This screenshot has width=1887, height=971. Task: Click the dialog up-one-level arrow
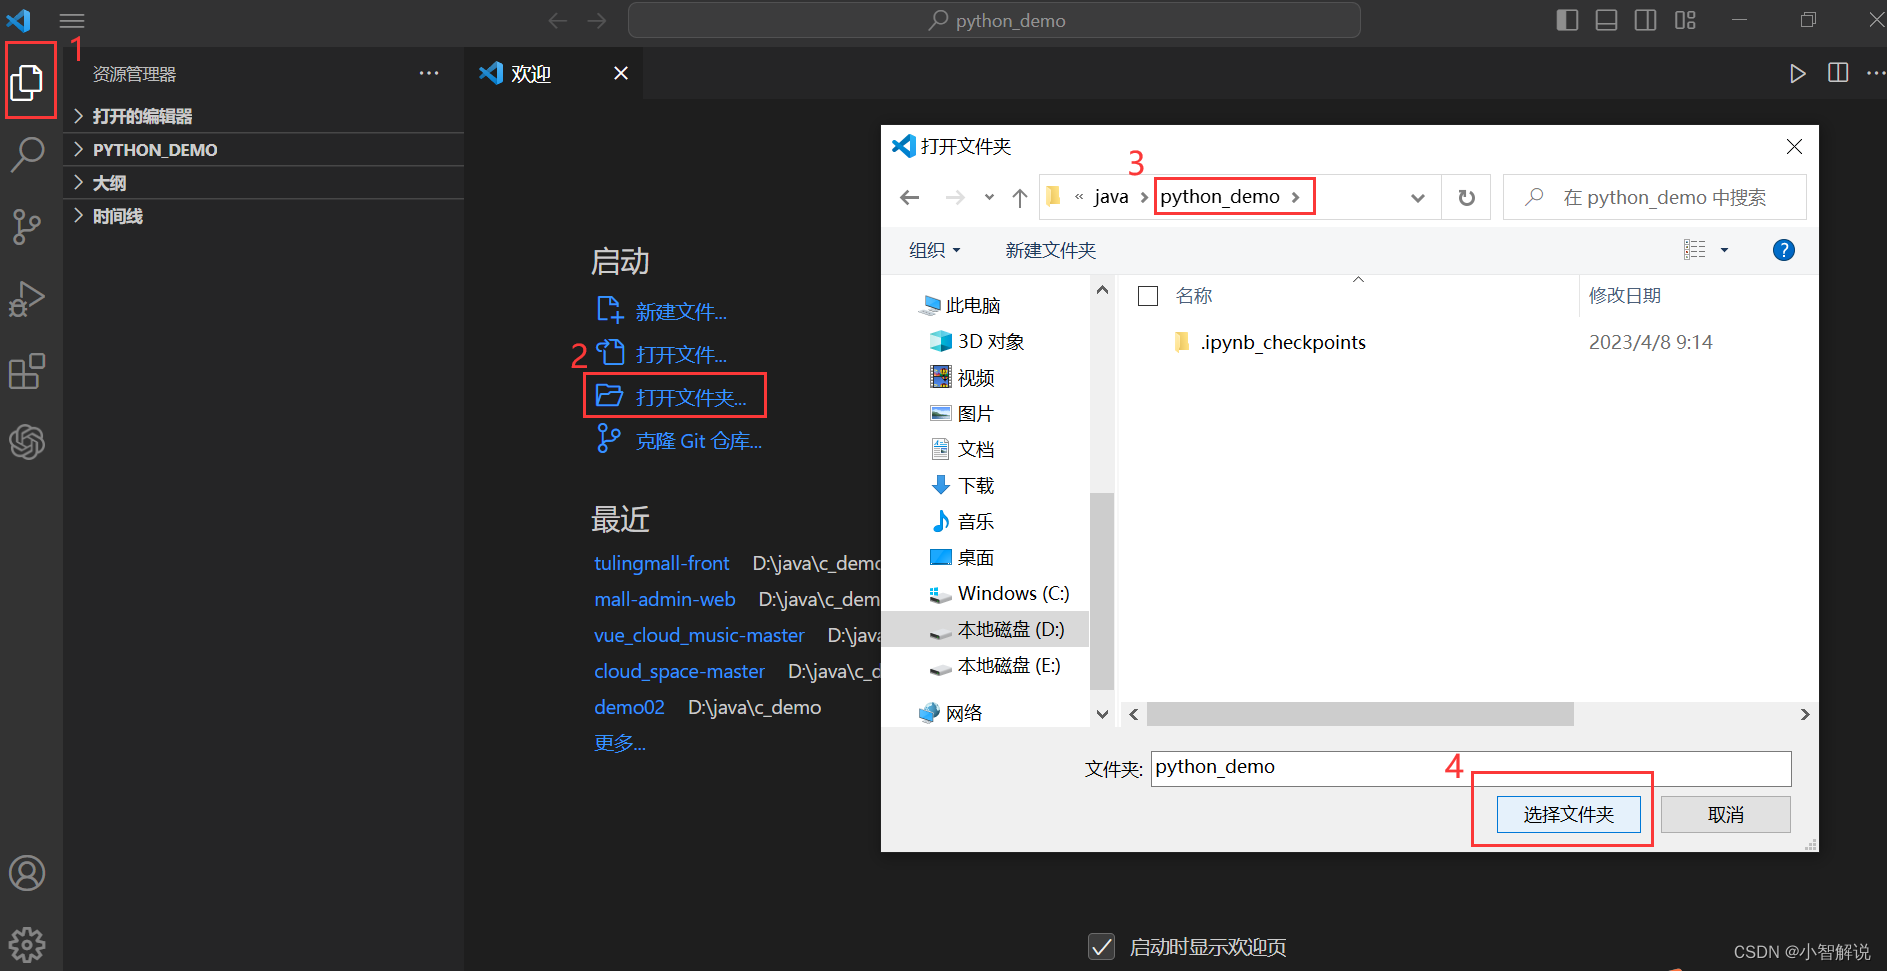point(1019,197)
